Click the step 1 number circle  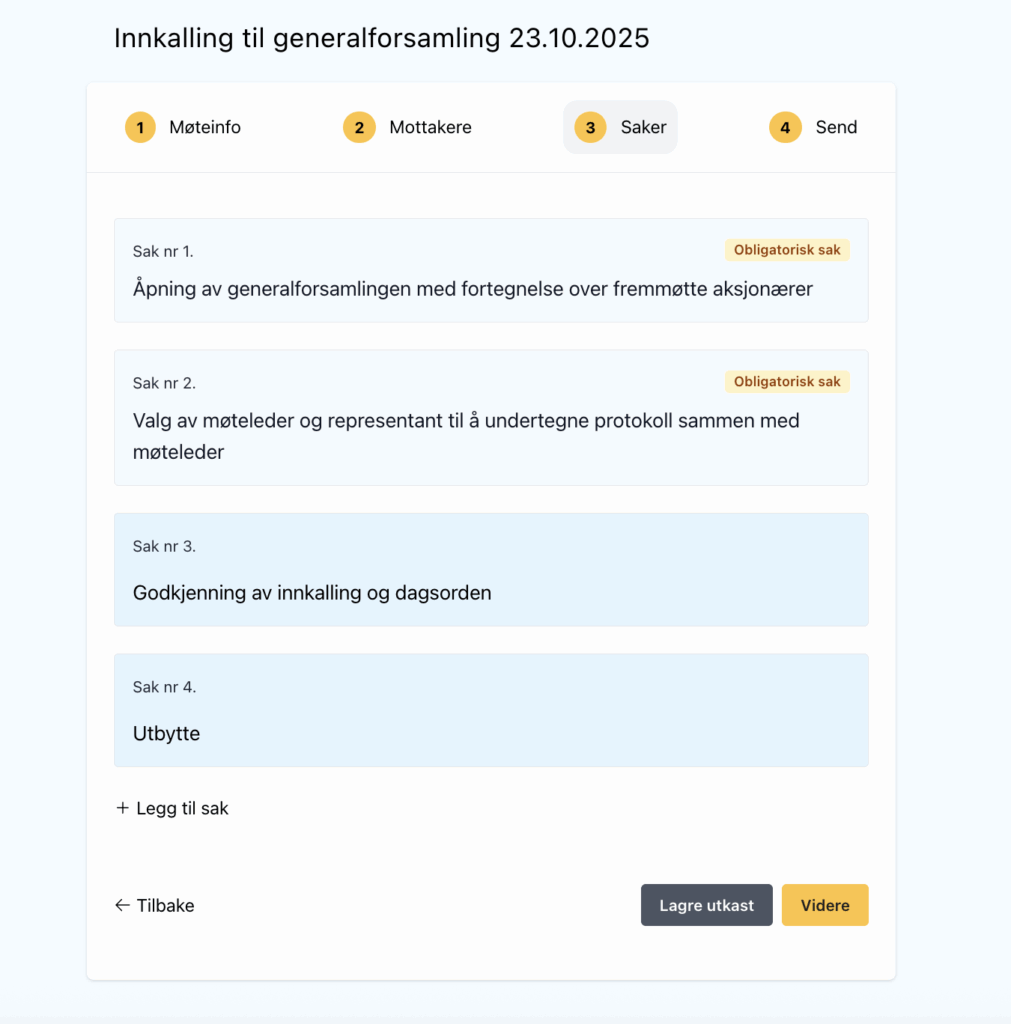140,128
